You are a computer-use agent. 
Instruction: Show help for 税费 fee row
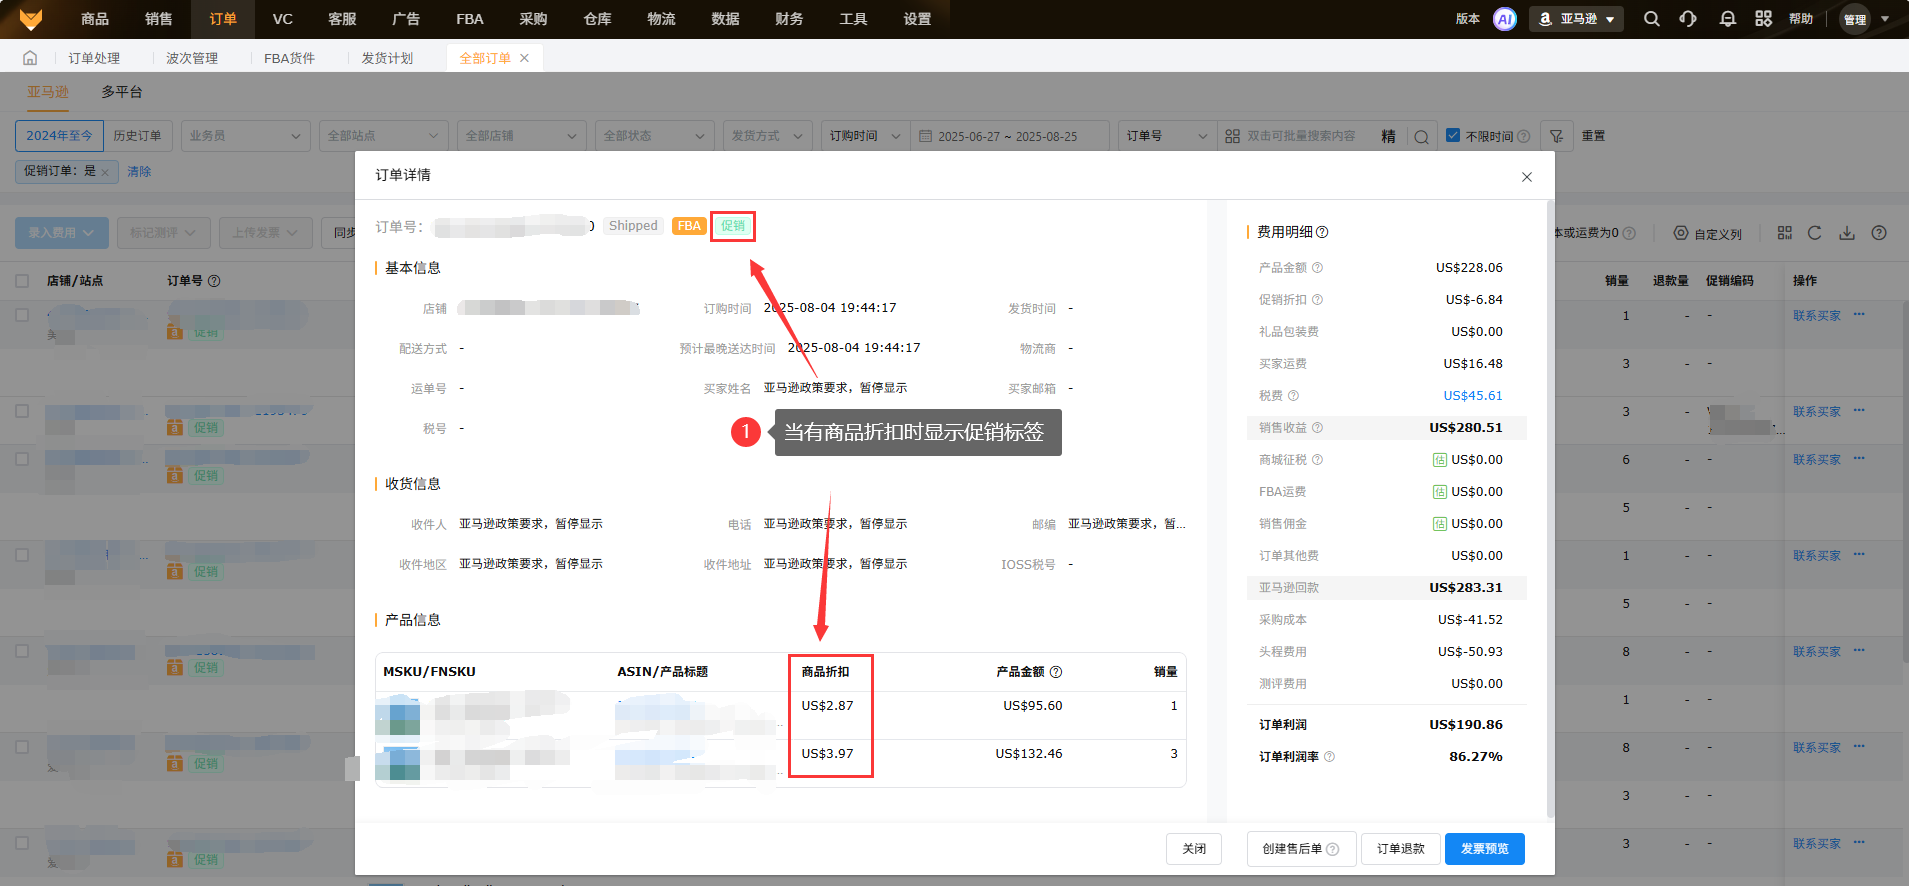click(1293, 396)
